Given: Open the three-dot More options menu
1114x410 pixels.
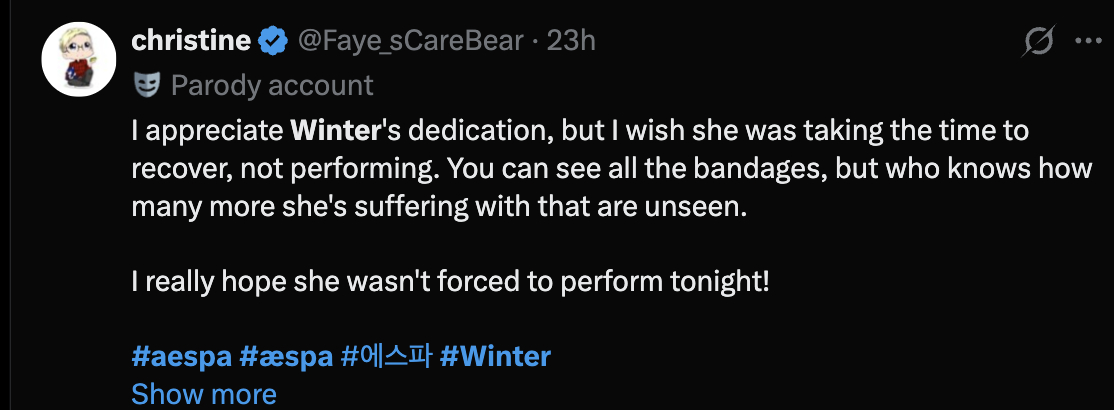Looking at the screenshot, I should [x=1088, y=41].
